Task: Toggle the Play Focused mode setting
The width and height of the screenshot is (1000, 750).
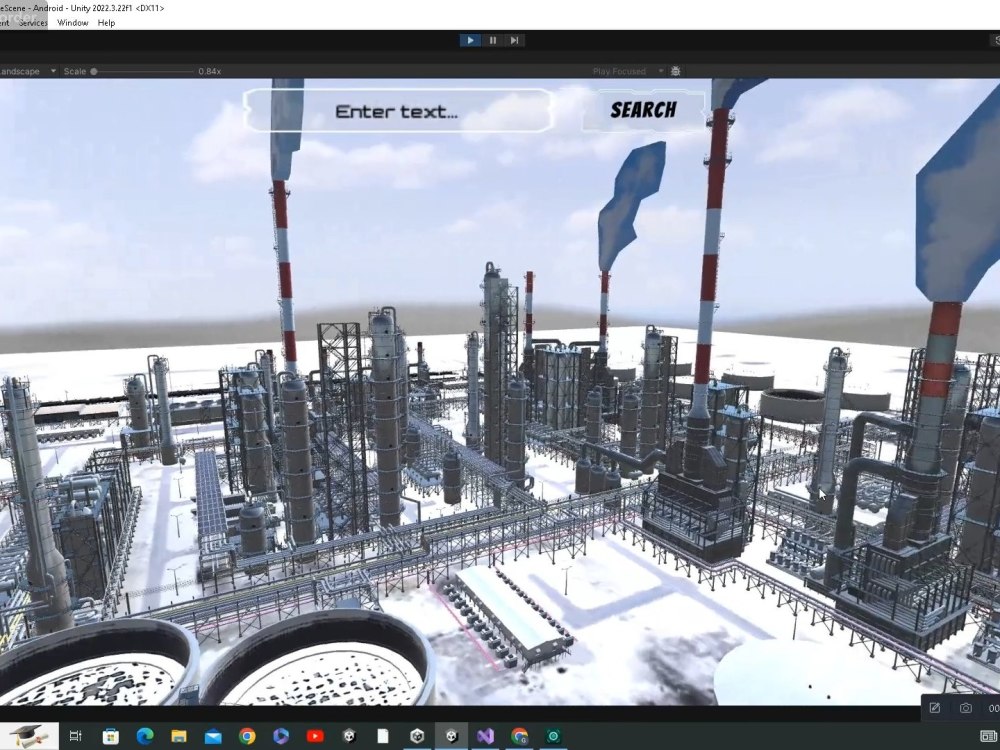Action: pos(620,71)
